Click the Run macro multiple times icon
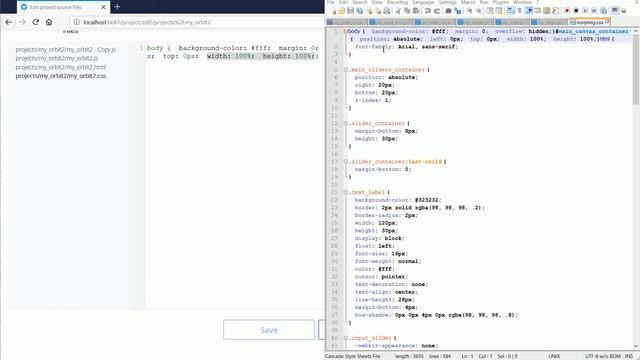 pyautogui.click(x=594, y=11)
